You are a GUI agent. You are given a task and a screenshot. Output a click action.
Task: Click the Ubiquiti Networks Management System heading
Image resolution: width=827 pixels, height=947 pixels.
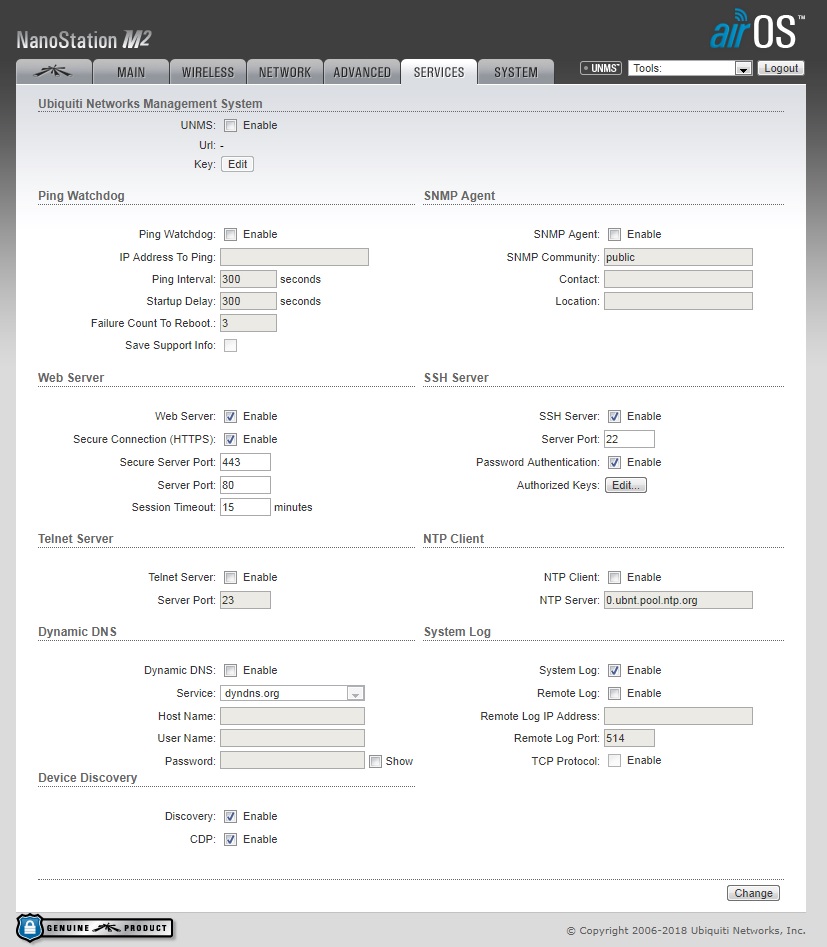[x=150, y=104]
